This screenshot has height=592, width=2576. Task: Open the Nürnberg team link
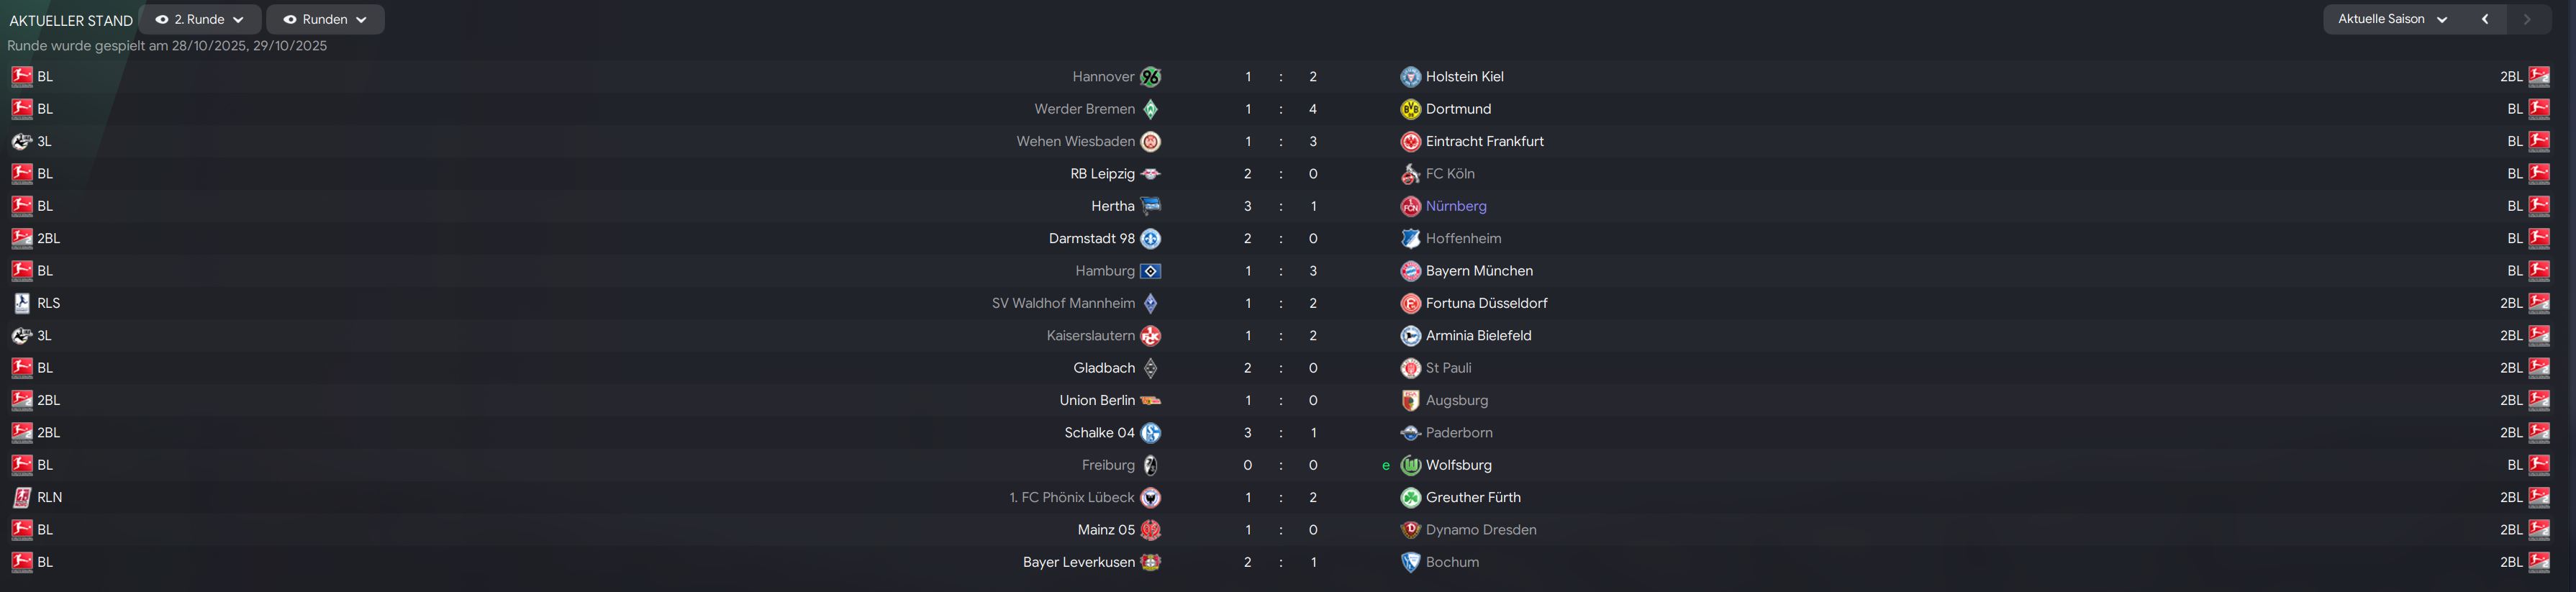(x=1456, y=206)
